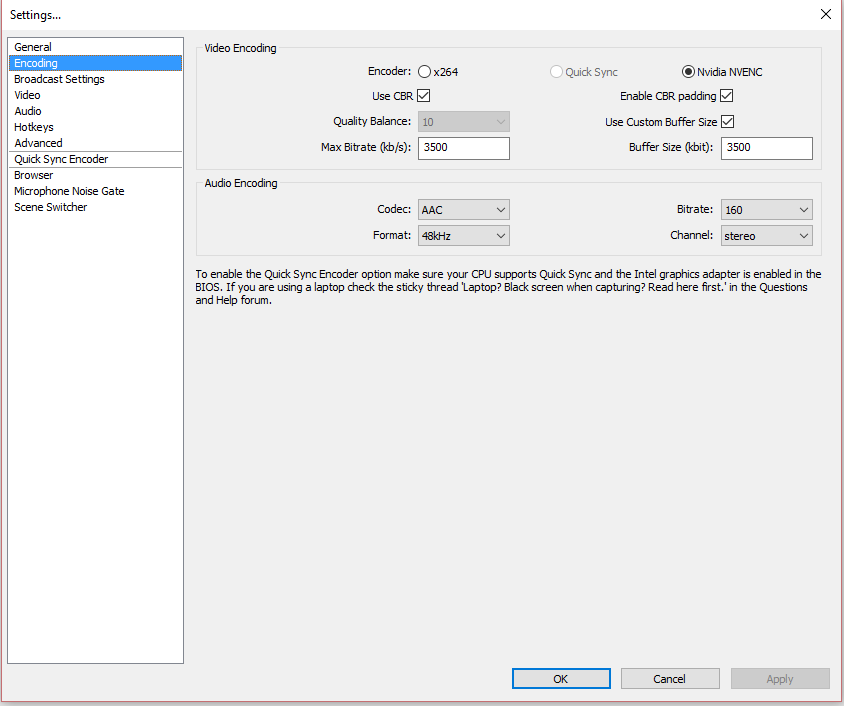Select Quick Sync Encoder in sidebar
The height and width of the screenshot is (706, 844).
(x=95, y=159)
